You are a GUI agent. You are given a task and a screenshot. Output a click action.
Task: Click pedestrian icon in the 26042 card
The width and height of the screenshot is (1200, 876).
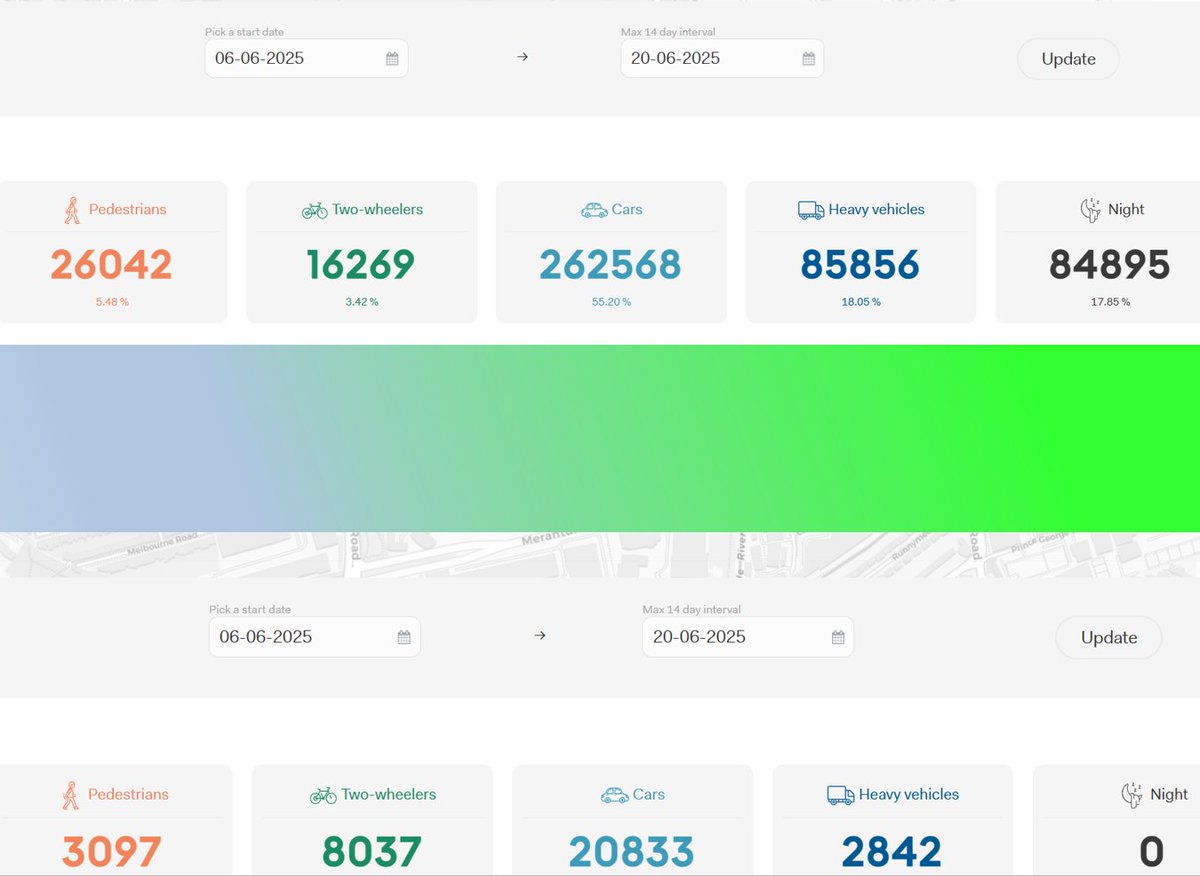72,210
